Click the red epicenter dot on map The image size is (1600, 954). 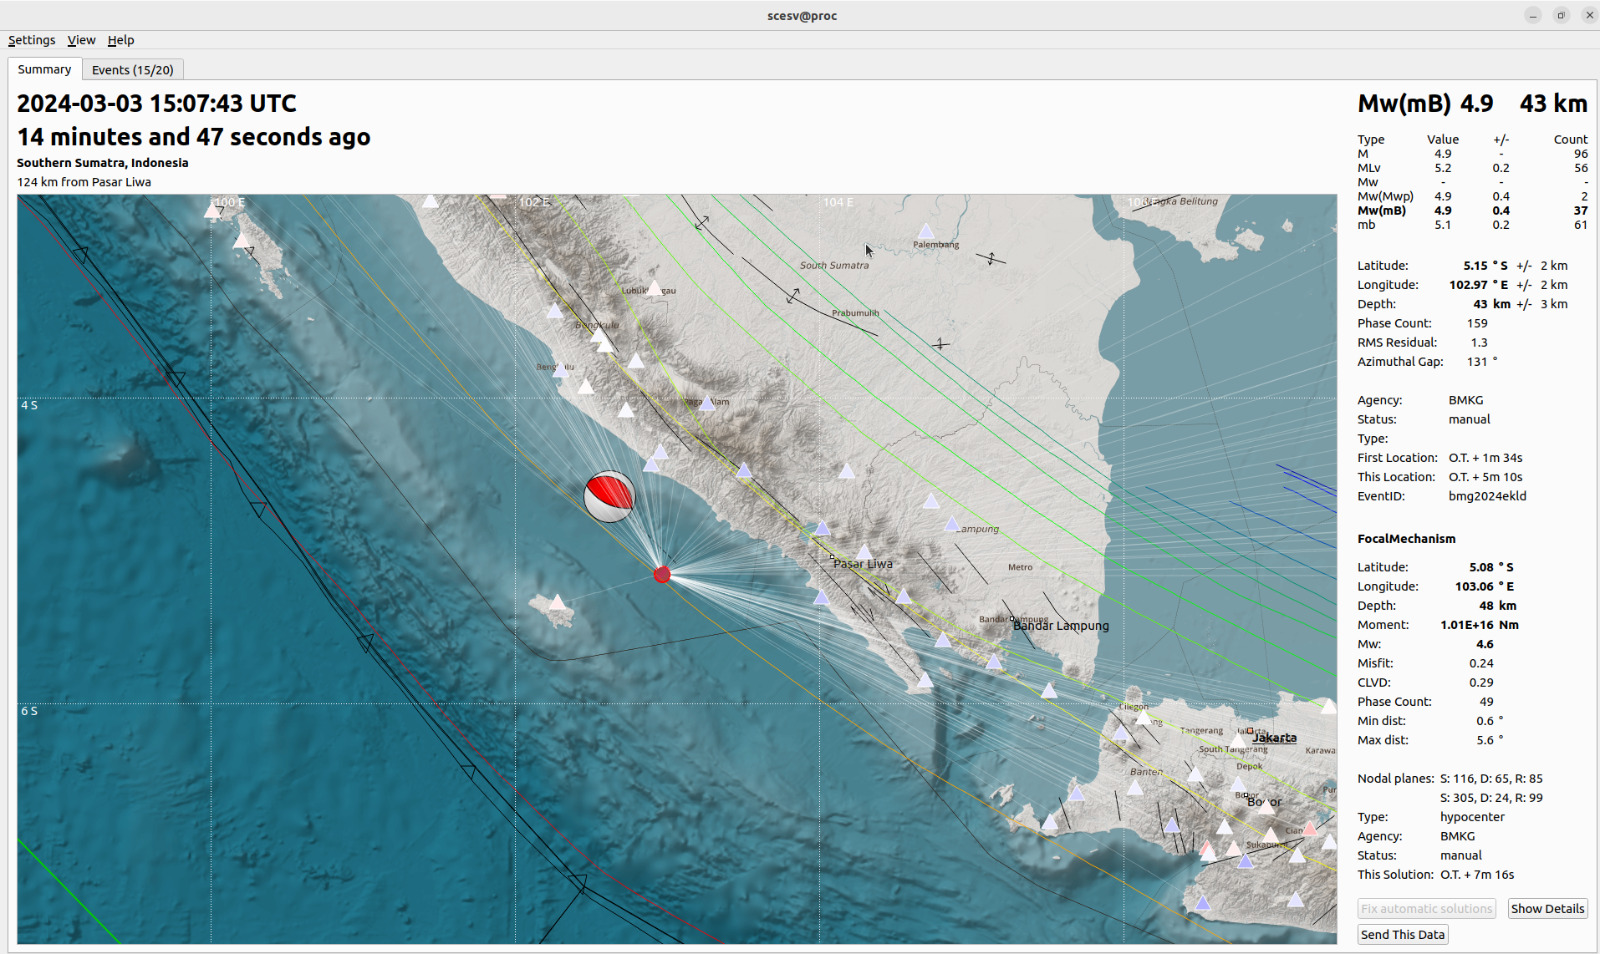point(661,574)
